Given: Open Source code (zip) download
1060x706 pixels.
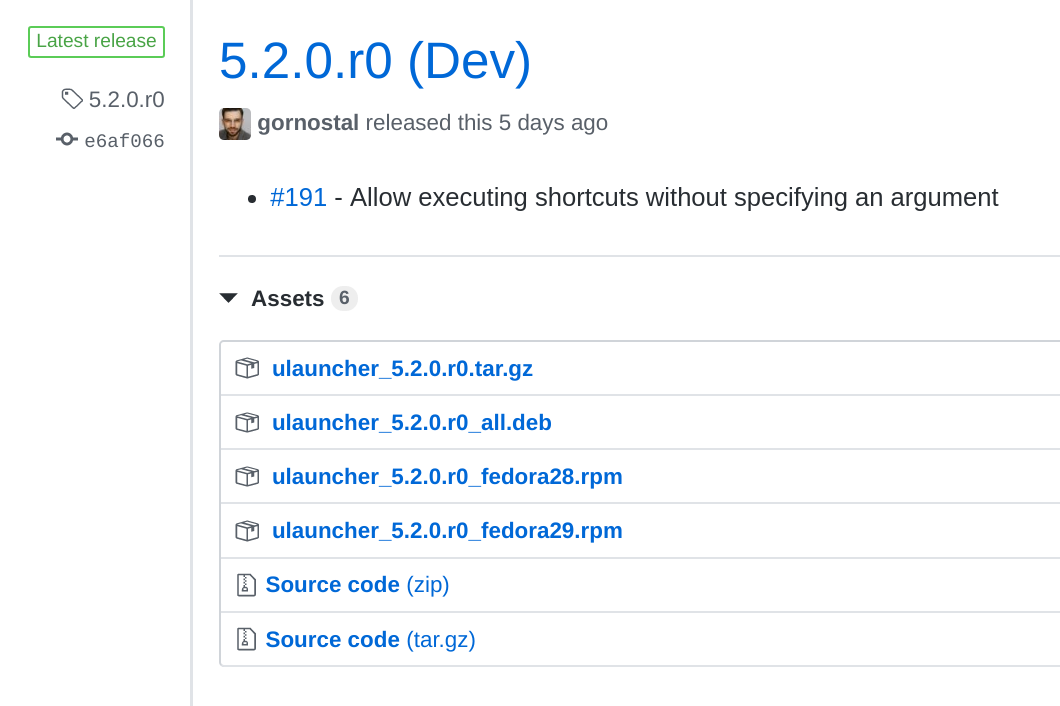Looking at the screenshot, I should (x=357, y=584).
